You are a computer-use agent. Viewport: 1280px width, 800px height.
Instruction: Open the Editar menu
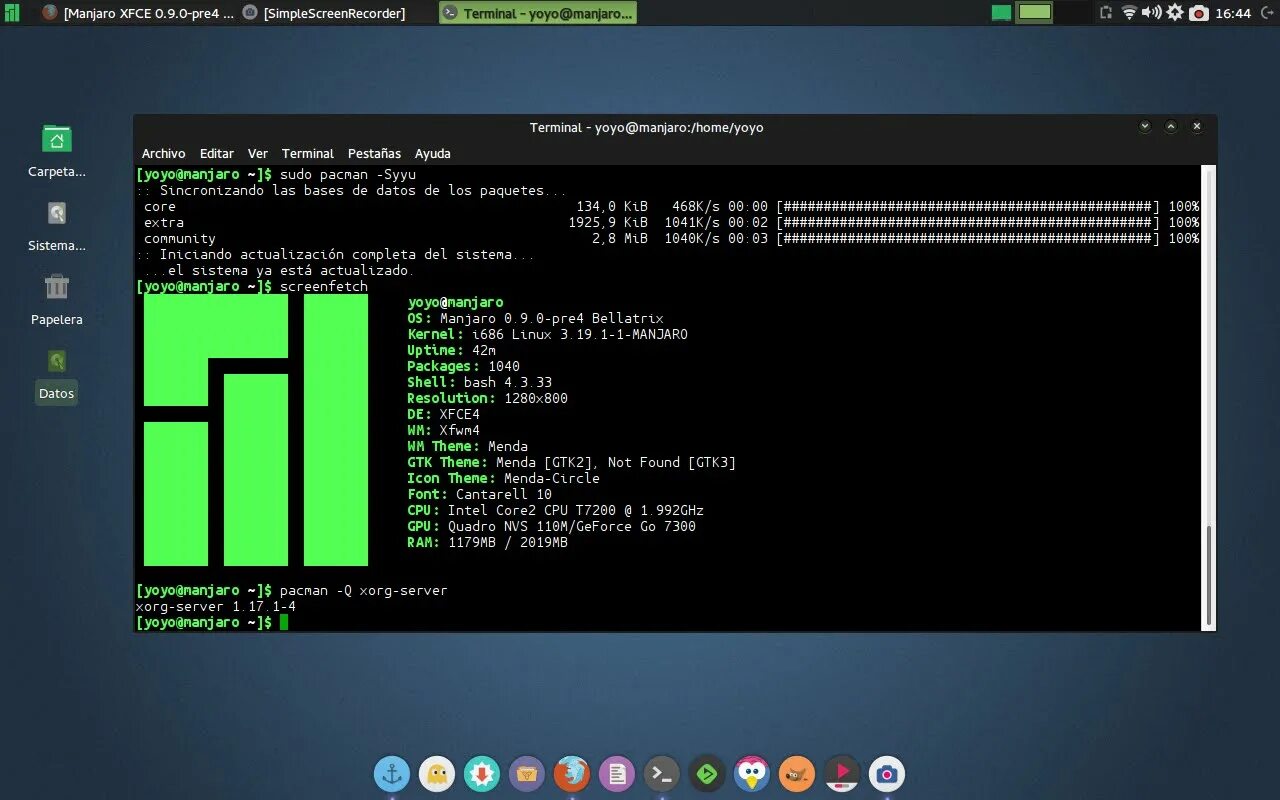click(216, 153)
